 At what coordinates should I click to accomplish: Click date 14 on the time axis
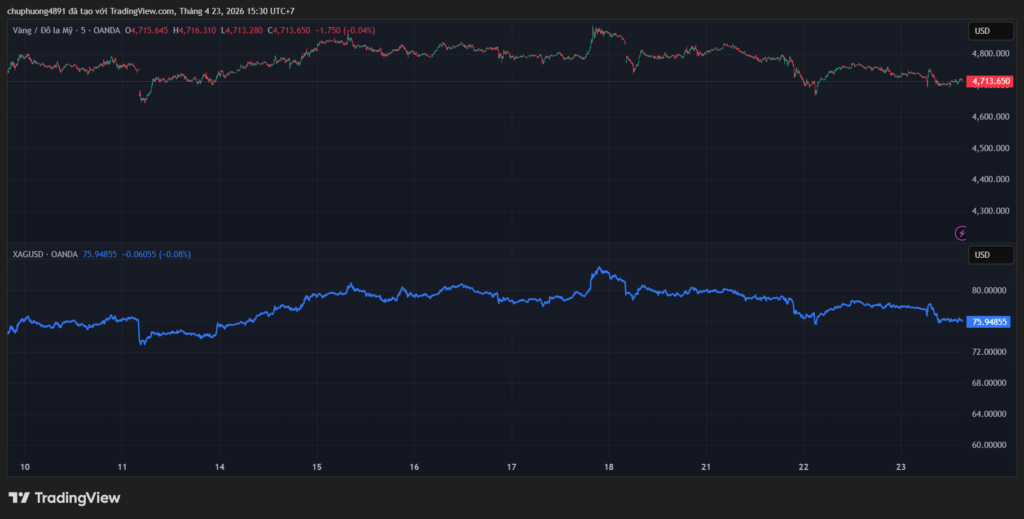[x=219, y=467]
